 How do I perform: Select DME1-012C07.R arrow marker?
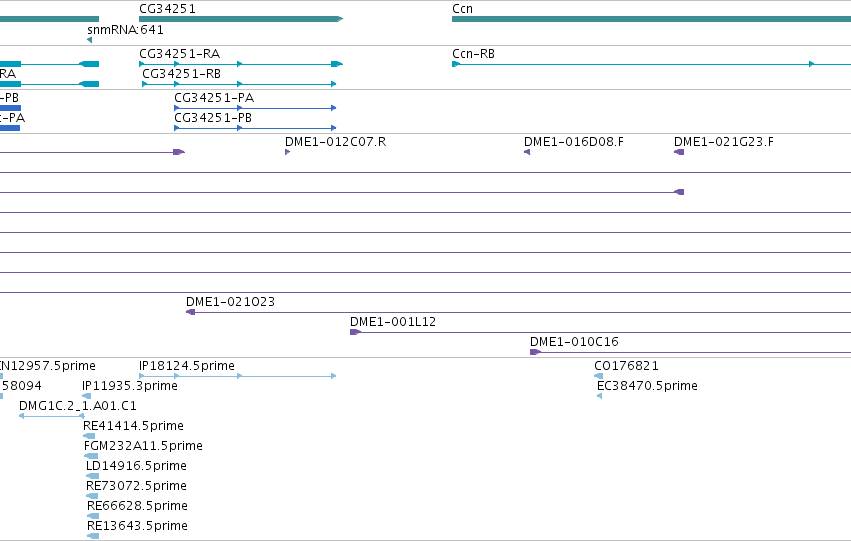point(288,152)
